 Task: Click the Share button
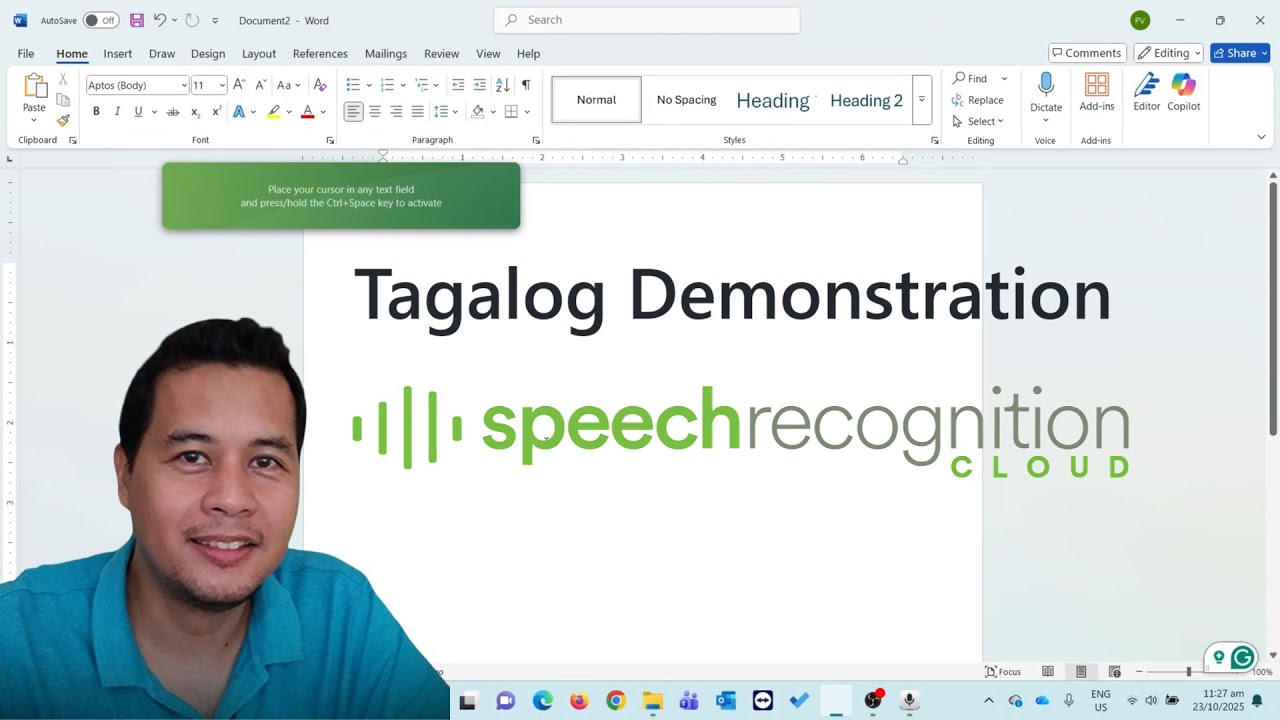click(1240, 53)
